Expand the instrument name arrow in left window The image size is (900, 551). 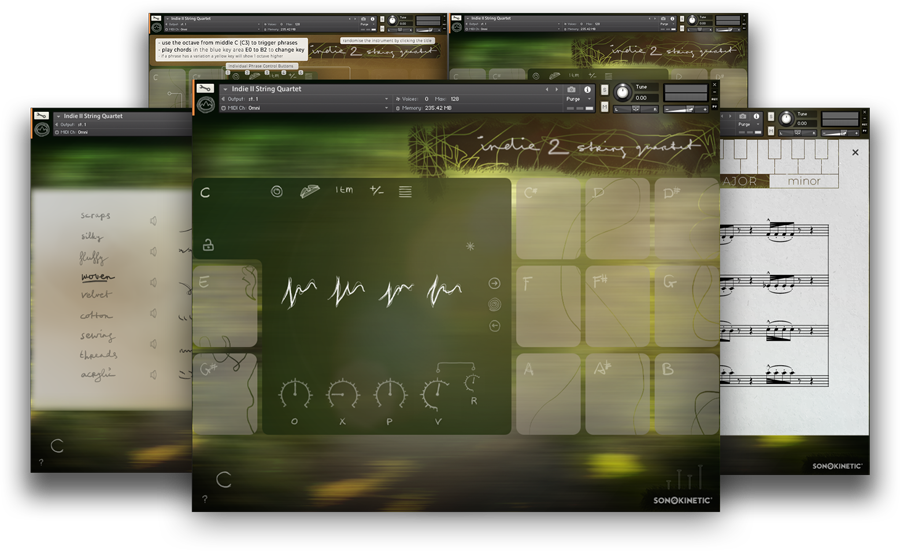pyautogui.click(x=59, y=117)
